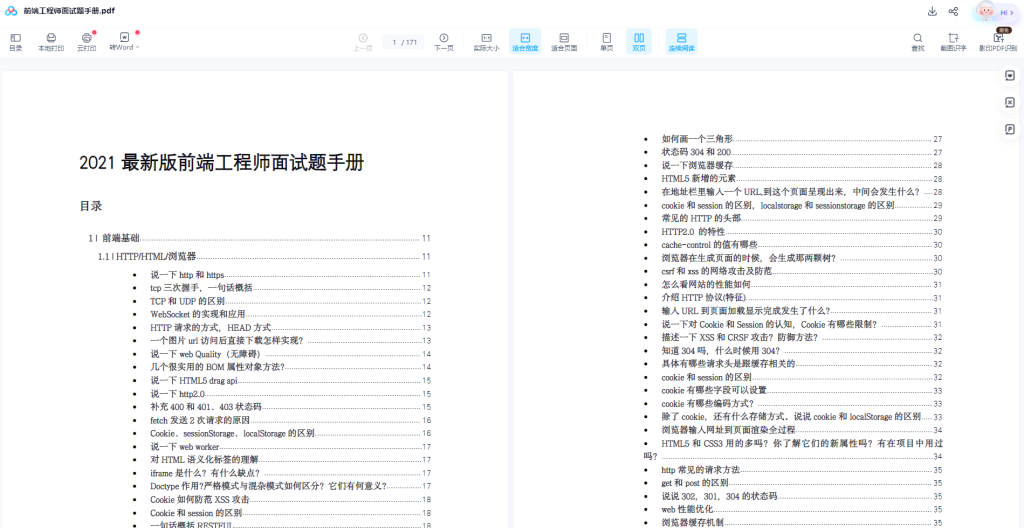1024x528 pixels.
Task: Click entry 怎么看网站的性能如何
Action: point(802,285)
